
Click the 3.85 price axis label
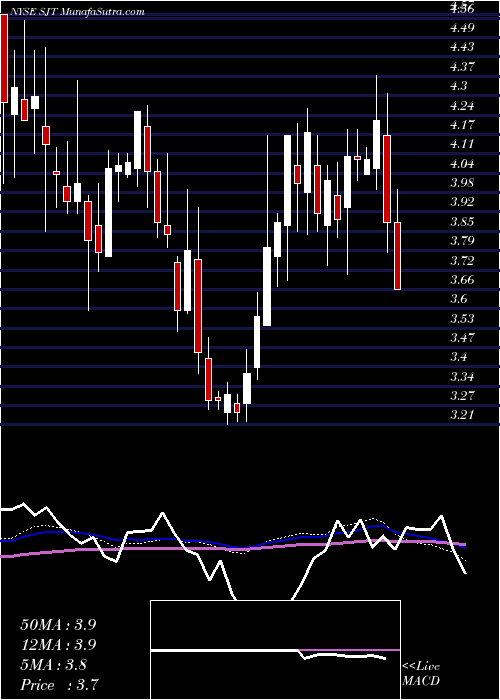click(462, 222)
